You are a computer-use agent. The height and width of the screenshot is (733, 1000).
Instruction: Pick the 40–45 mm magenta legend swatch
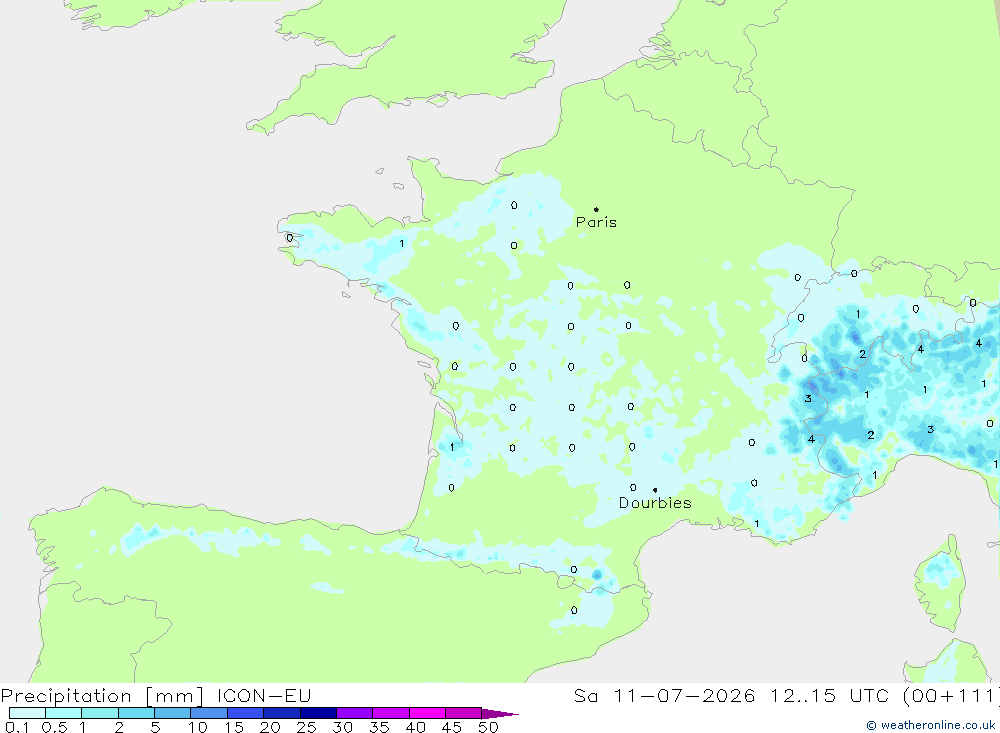click(x=427, y=713)
